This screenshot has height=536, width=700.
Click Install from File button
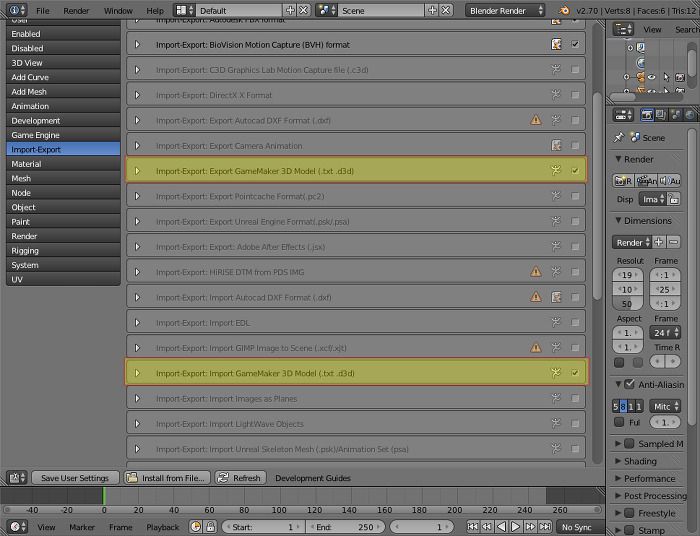point(167,478)
